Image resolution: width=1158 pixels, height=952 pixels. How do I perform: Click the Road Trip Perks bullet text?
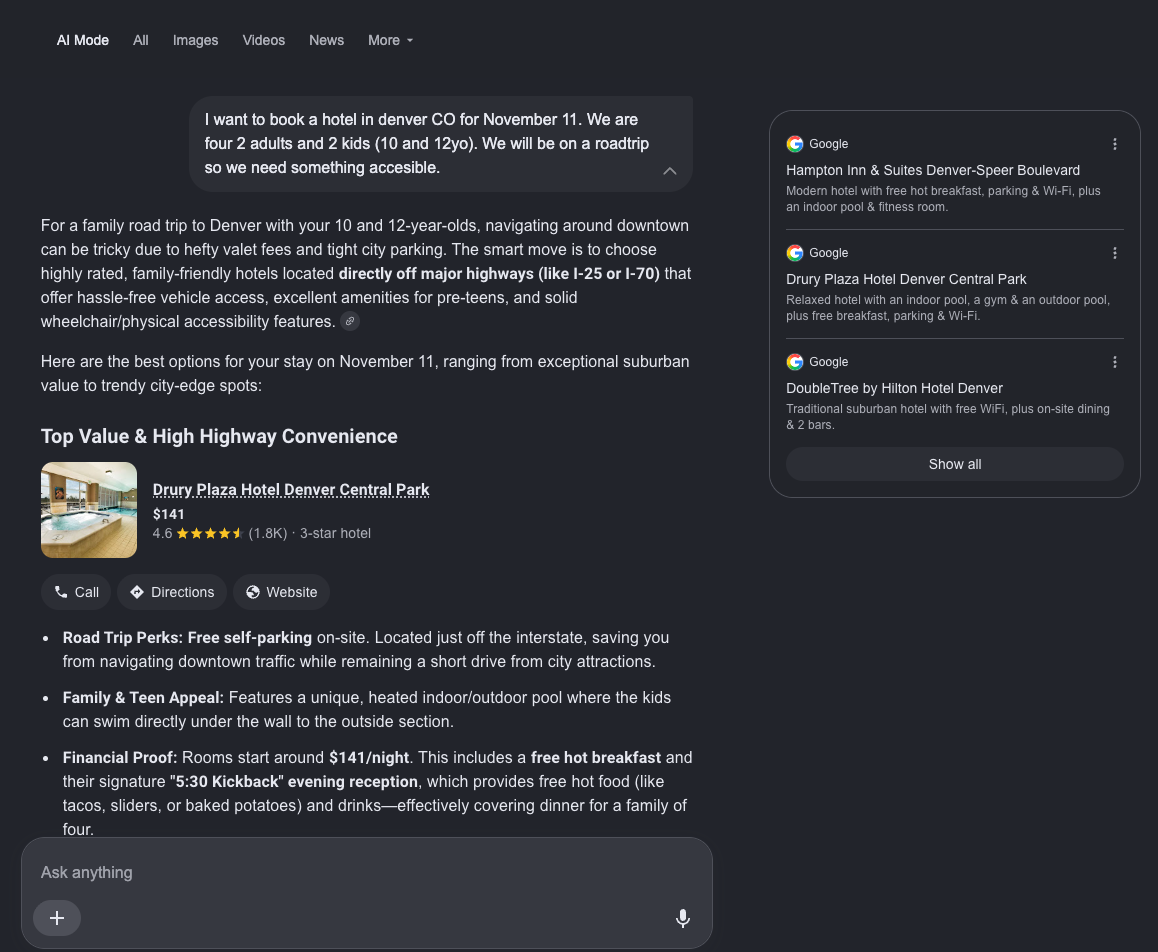click(366, 649)
